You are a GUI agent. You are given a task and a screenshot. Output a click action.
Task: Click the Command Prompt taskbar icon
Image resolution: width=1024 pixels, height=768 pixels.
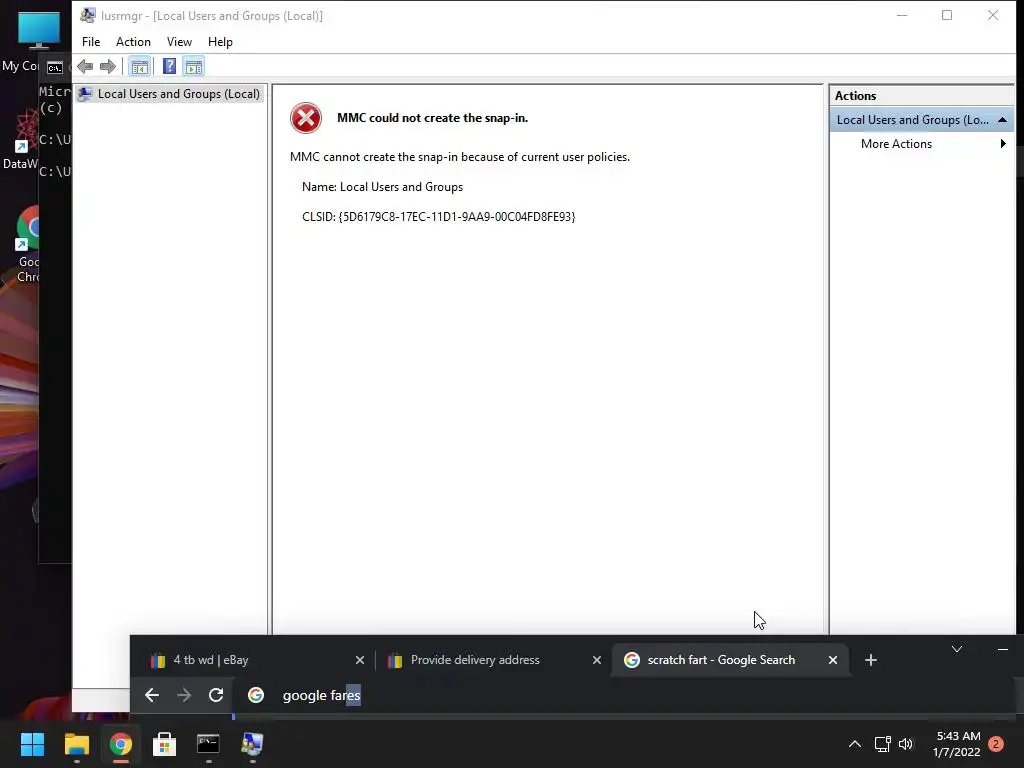coord(208,744)
